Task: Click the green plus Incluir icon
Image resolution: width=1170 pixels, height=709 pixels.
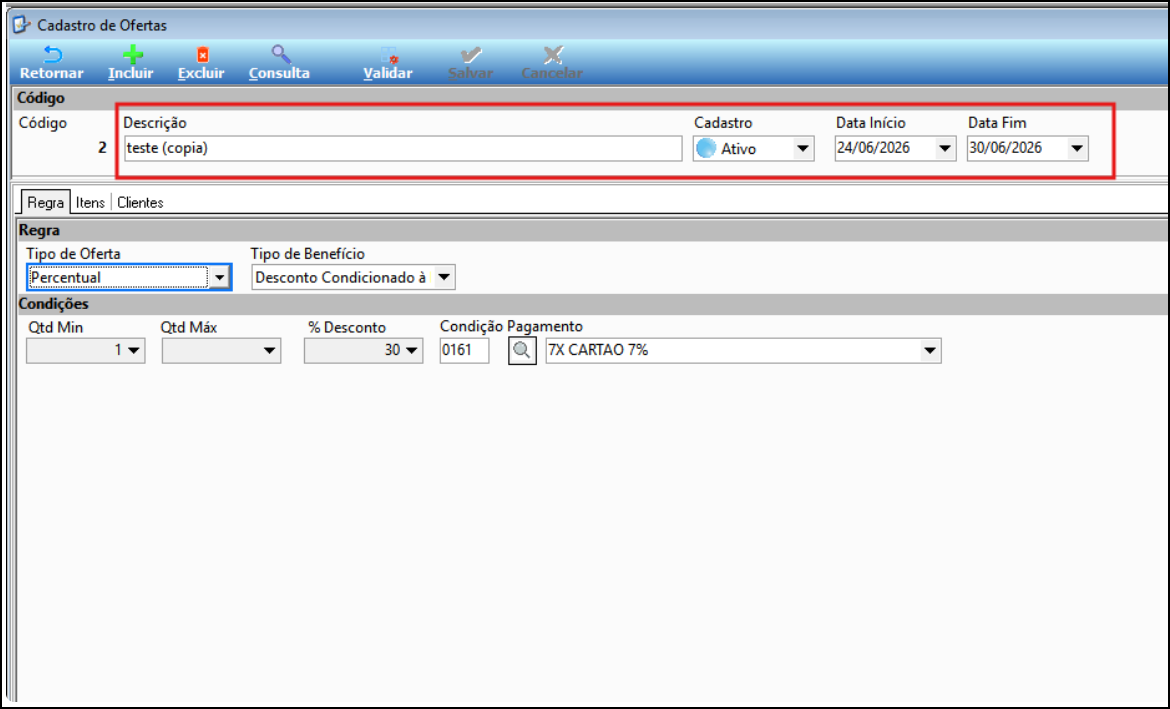Action: [132, 54]
